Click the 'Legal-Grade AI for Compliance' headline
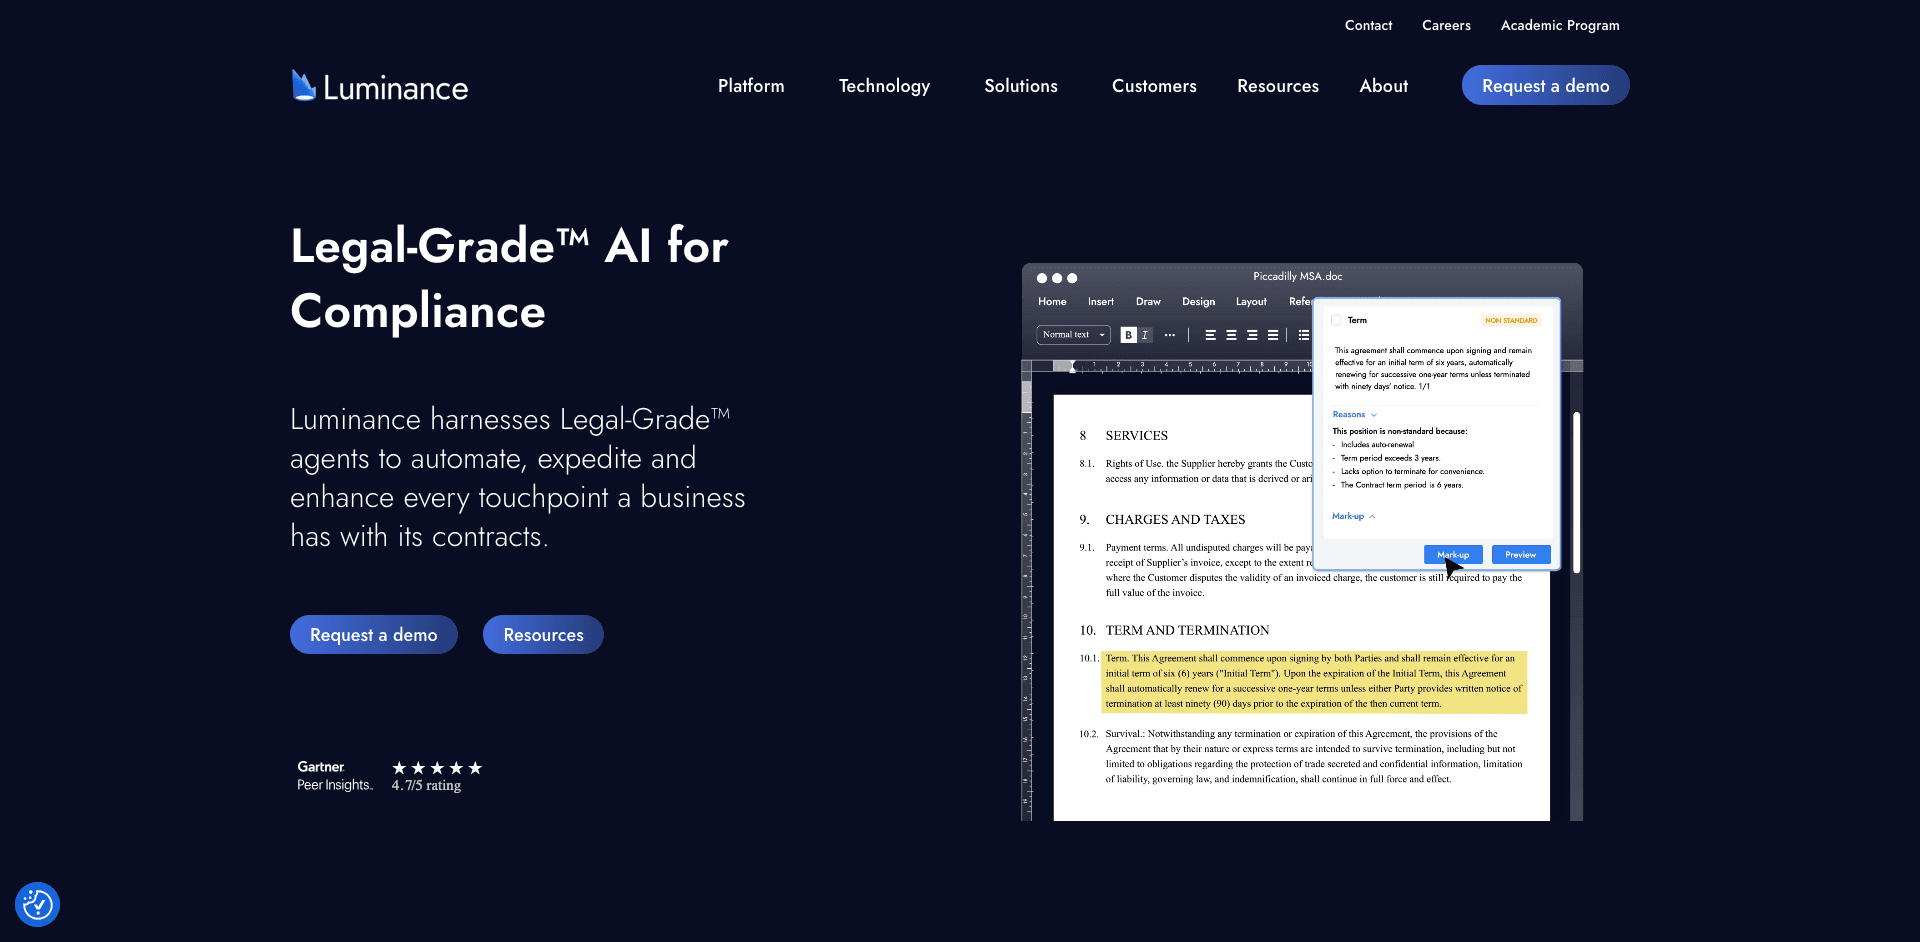Image resolution: width=1920 pixels, height=942 pixels. 509,278
